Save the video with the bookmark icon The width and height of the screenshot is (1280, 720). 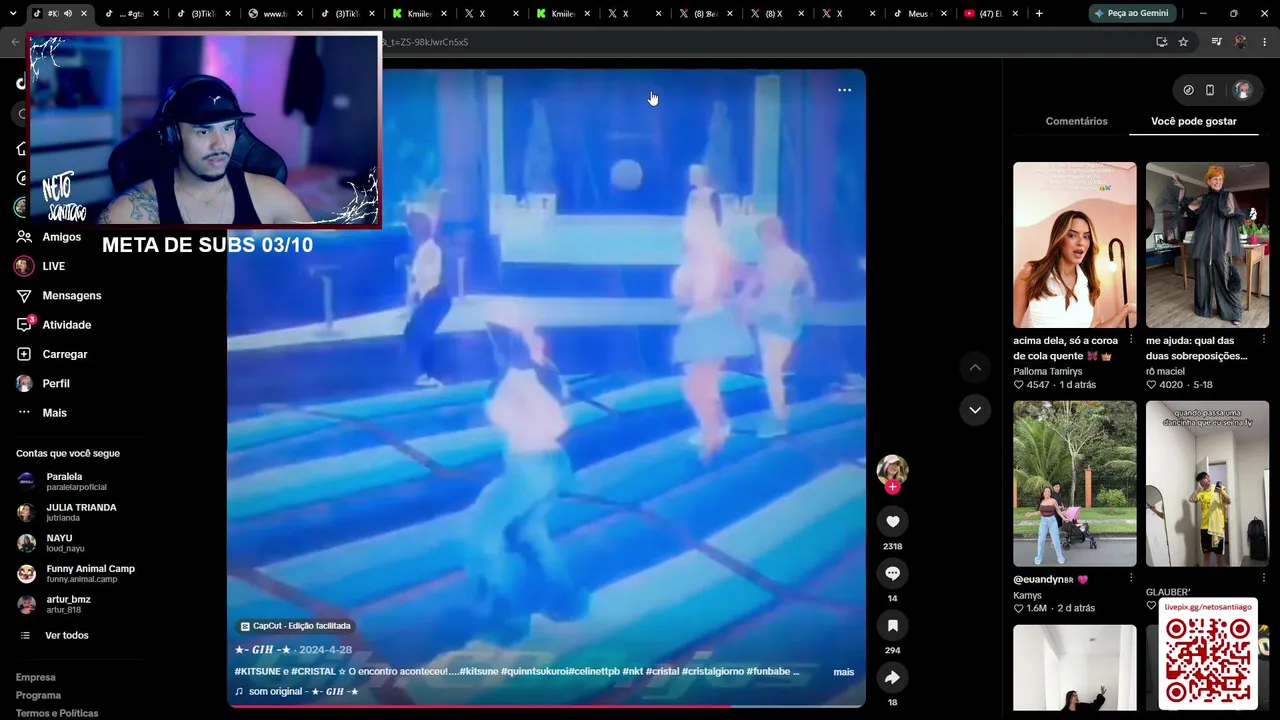coord(892,625)
